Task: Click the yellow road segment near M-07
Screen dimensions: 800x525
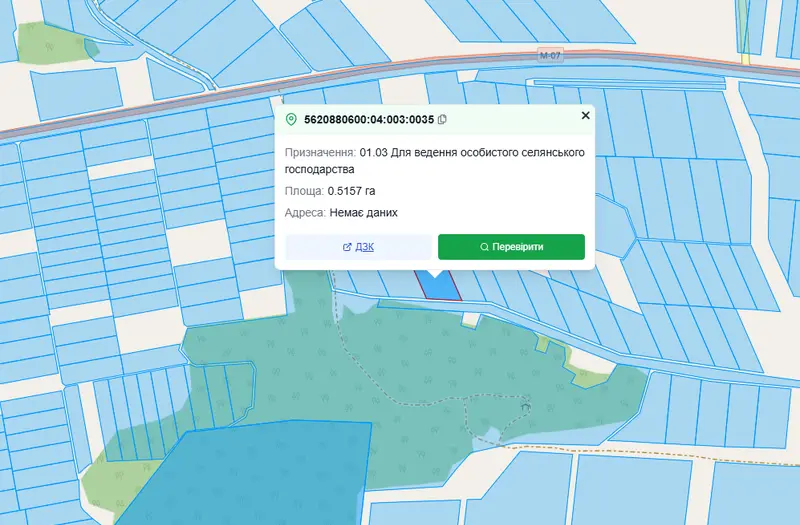Action: pyautogui.click(x=745, y=57)
